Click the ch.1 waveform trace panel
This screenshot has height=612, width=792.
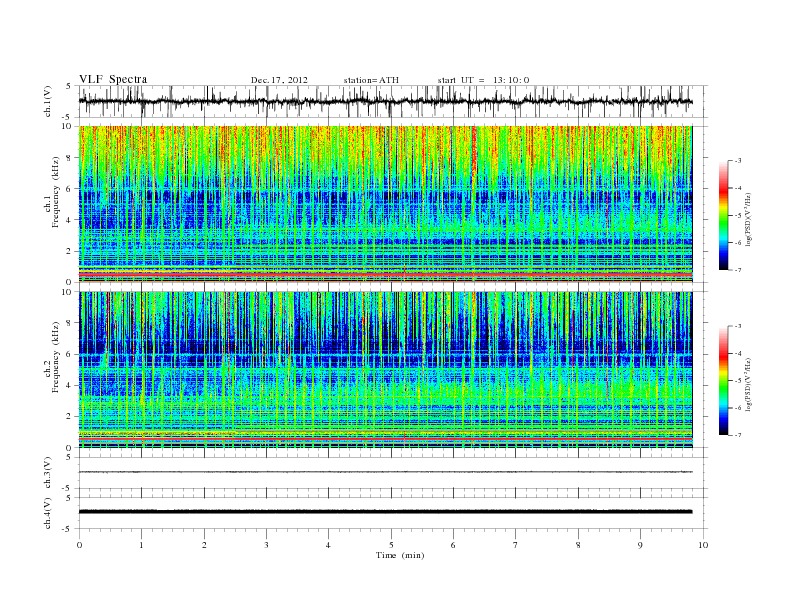coord(393,101)
